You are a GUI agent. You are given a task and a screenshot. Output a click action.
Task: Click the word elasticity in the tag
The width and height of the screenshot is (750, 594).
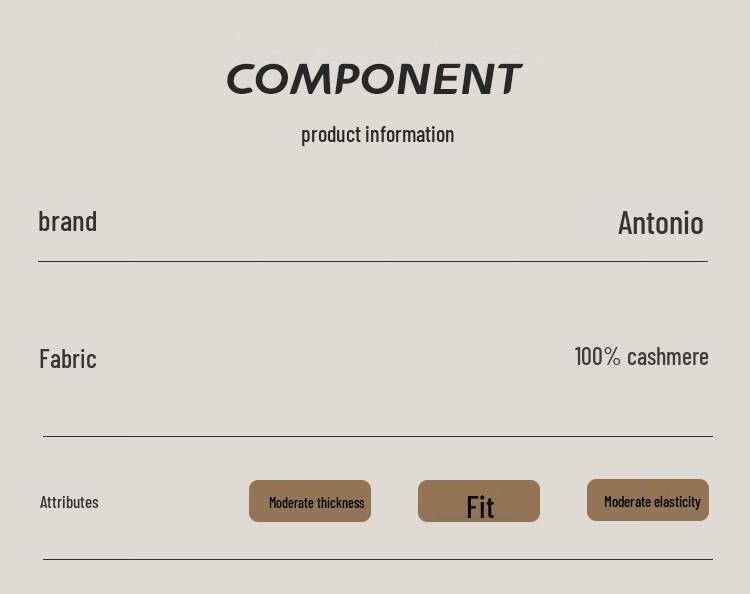[677, 502]
